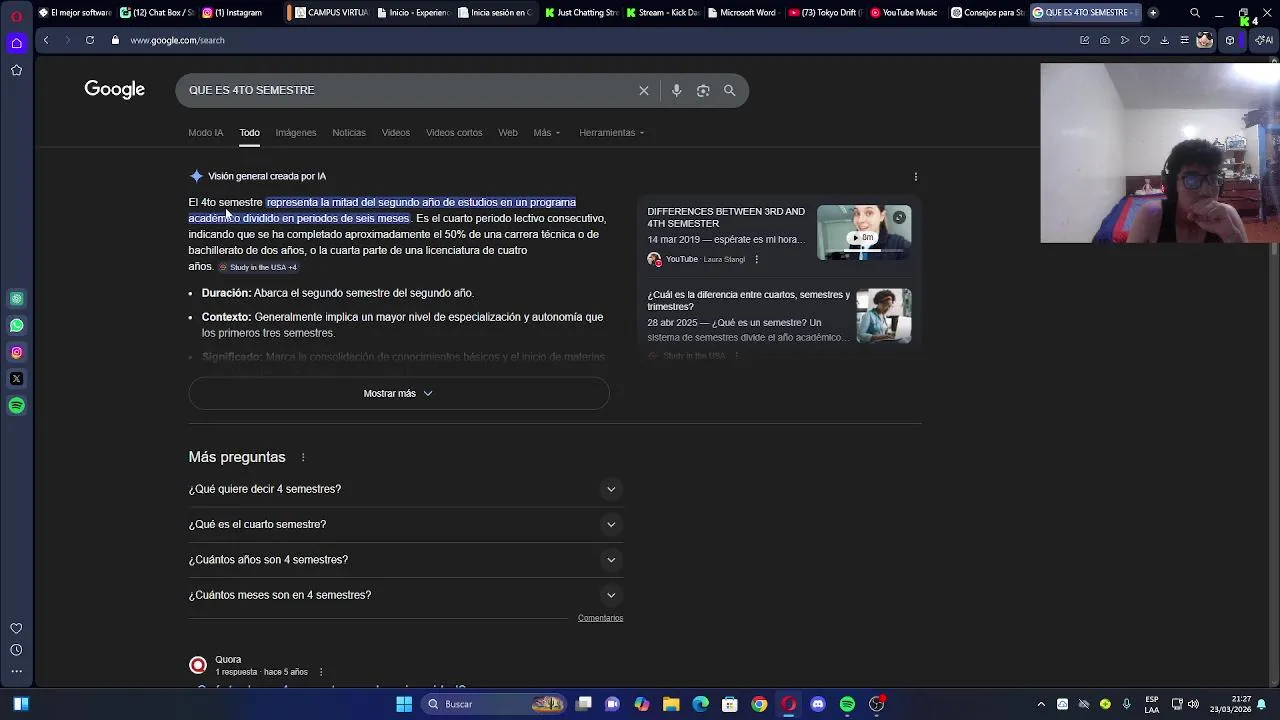
Task: Open the heart icon in Opera sidebar
Action: 16,628
